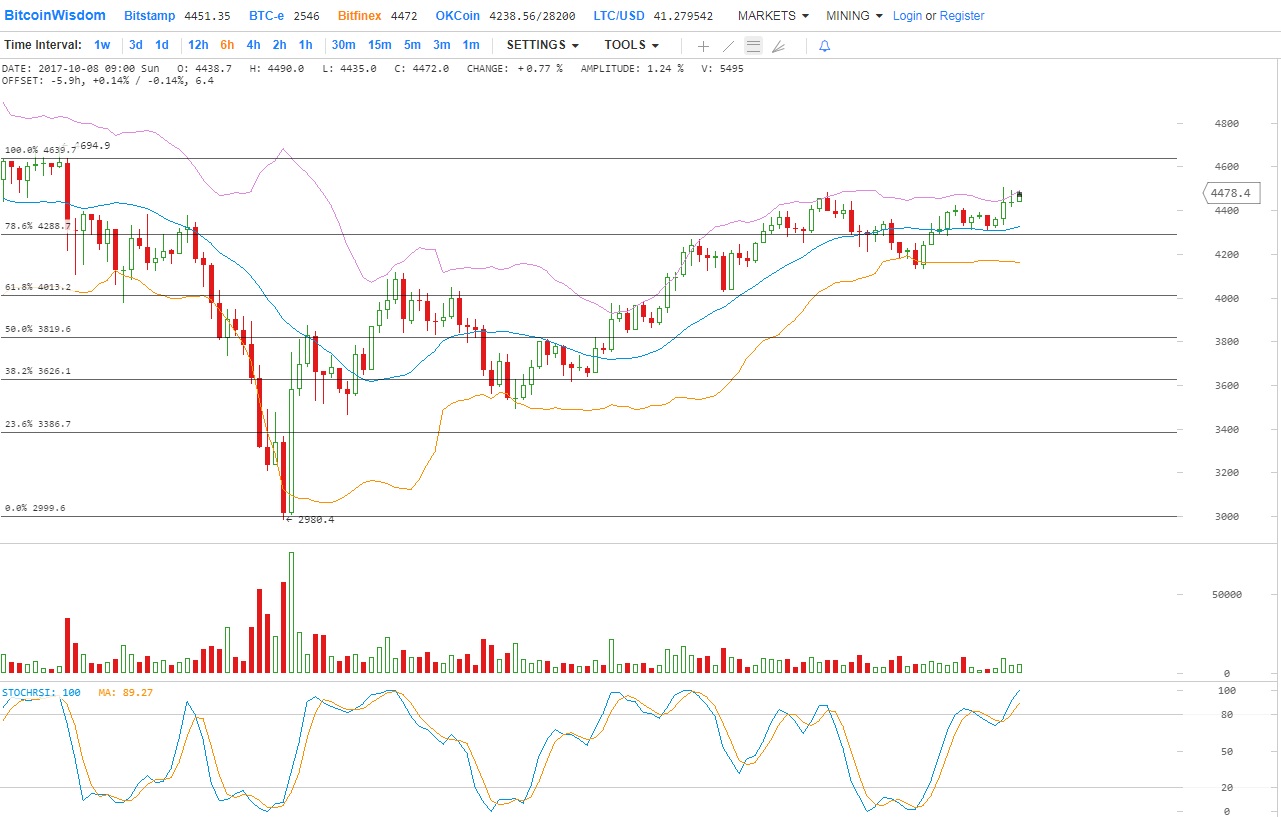
Task: Switch time interval to 1w
Action: [102, 45]
